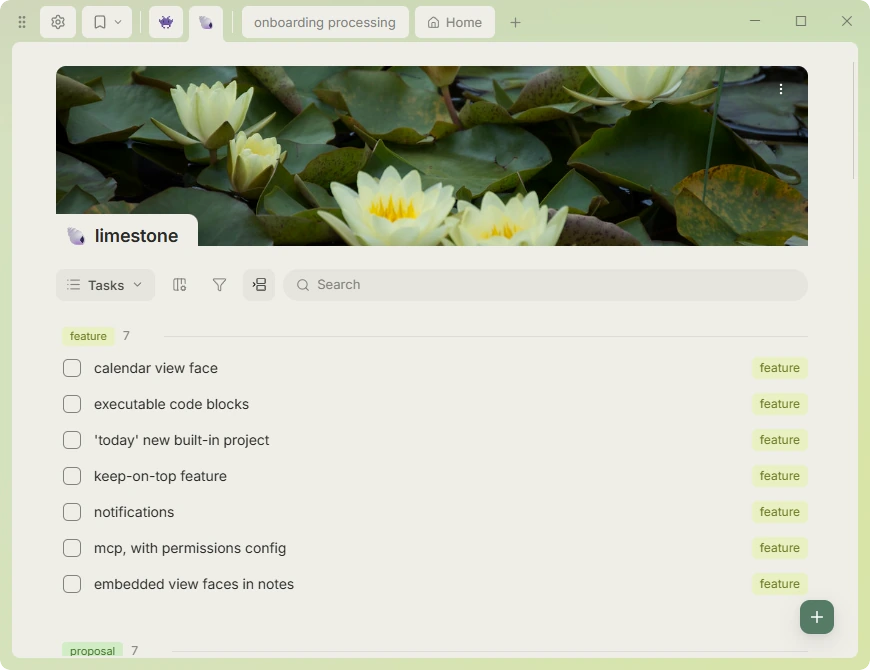This screenshot has height=670, width=870.
Task: Click the proposal group count 7
Action: click(x=134, y=651)
